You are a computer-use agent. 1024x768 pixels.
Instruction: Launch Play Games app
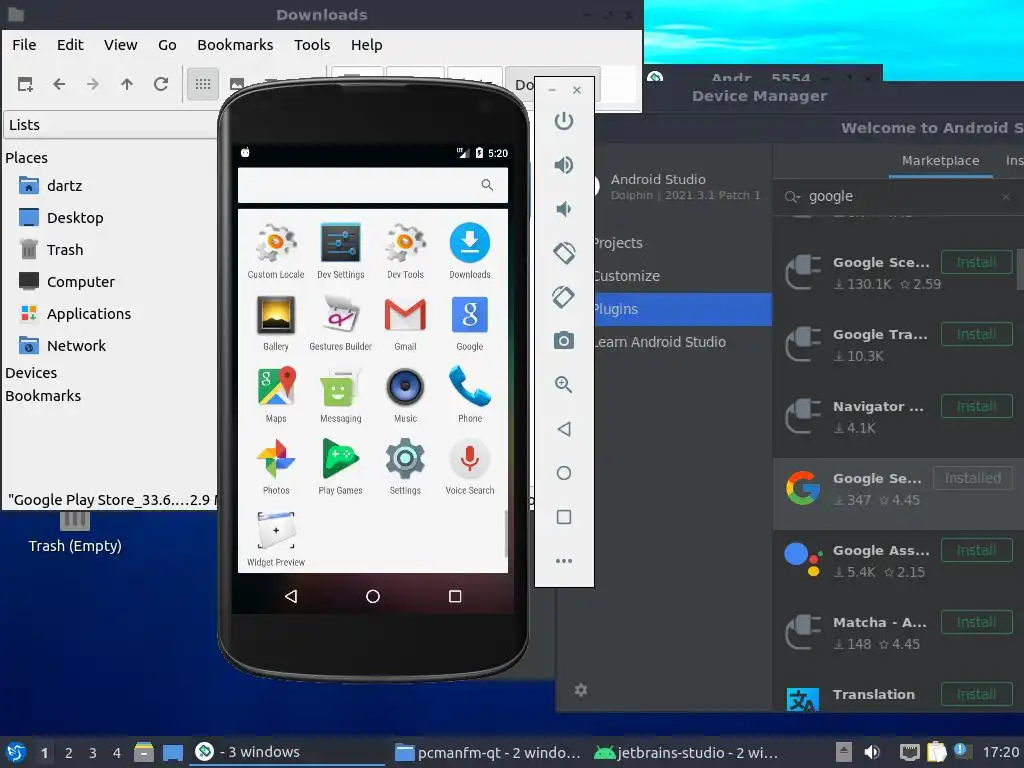(340, 467)
